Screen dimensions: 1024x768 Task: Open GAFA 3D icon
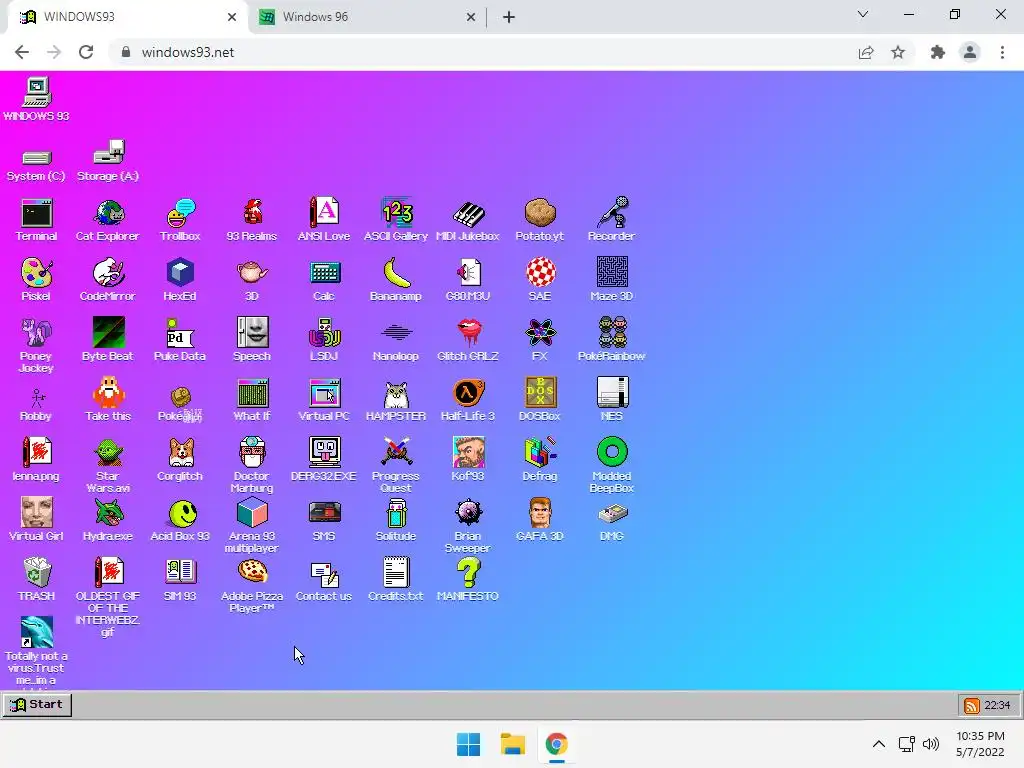(539, 520)
